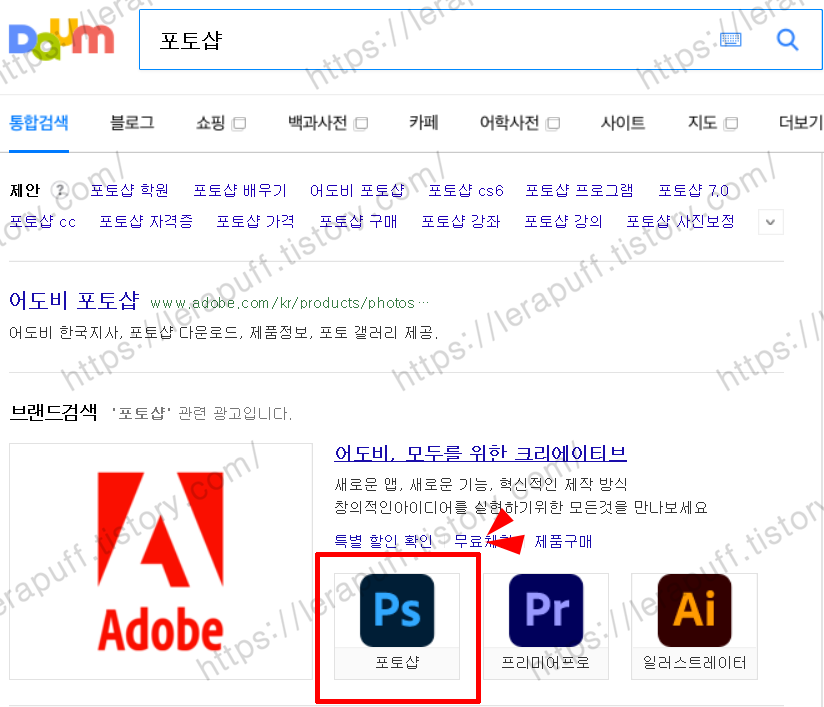824x707 pixels.
Task: Click the 무료체험 link
Action: pyautogui.click(x=483, y=541)
